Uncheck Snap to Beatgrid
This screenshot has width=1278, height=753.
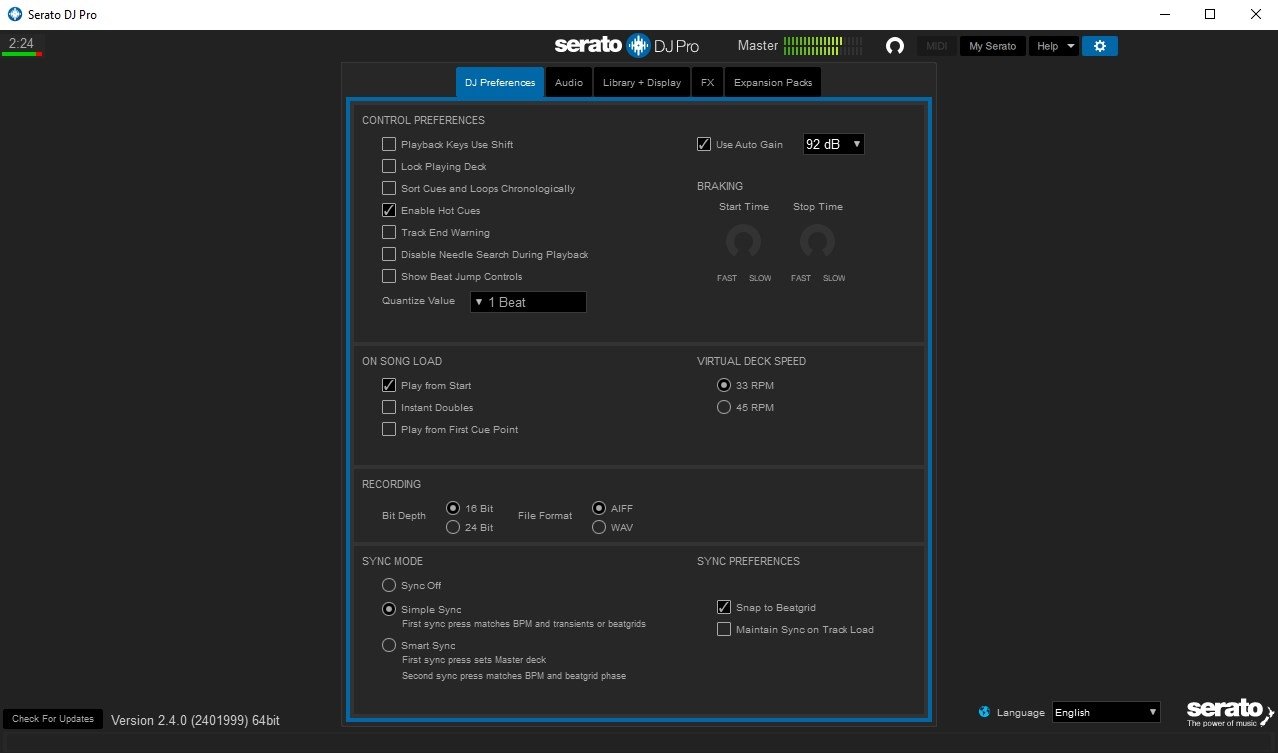click(724, 607)
